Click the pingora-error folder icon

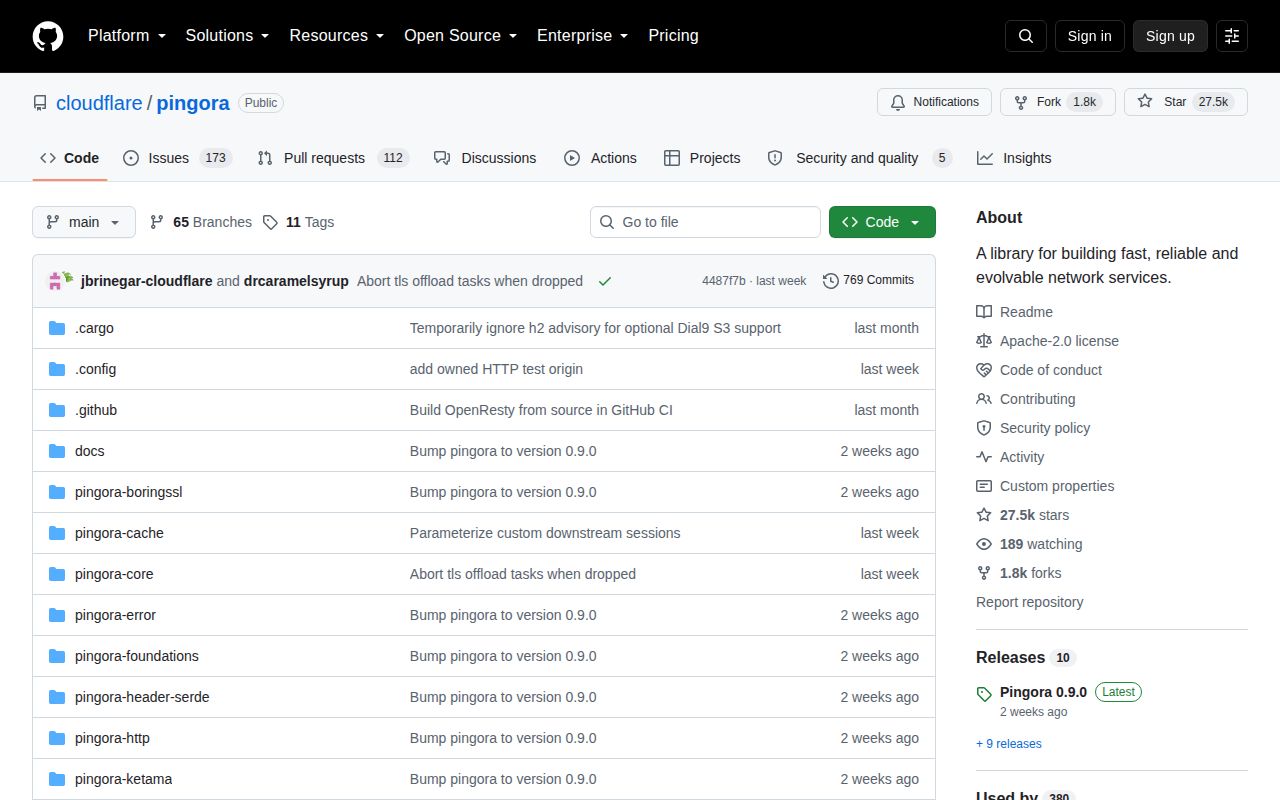[x=57, y=615]
